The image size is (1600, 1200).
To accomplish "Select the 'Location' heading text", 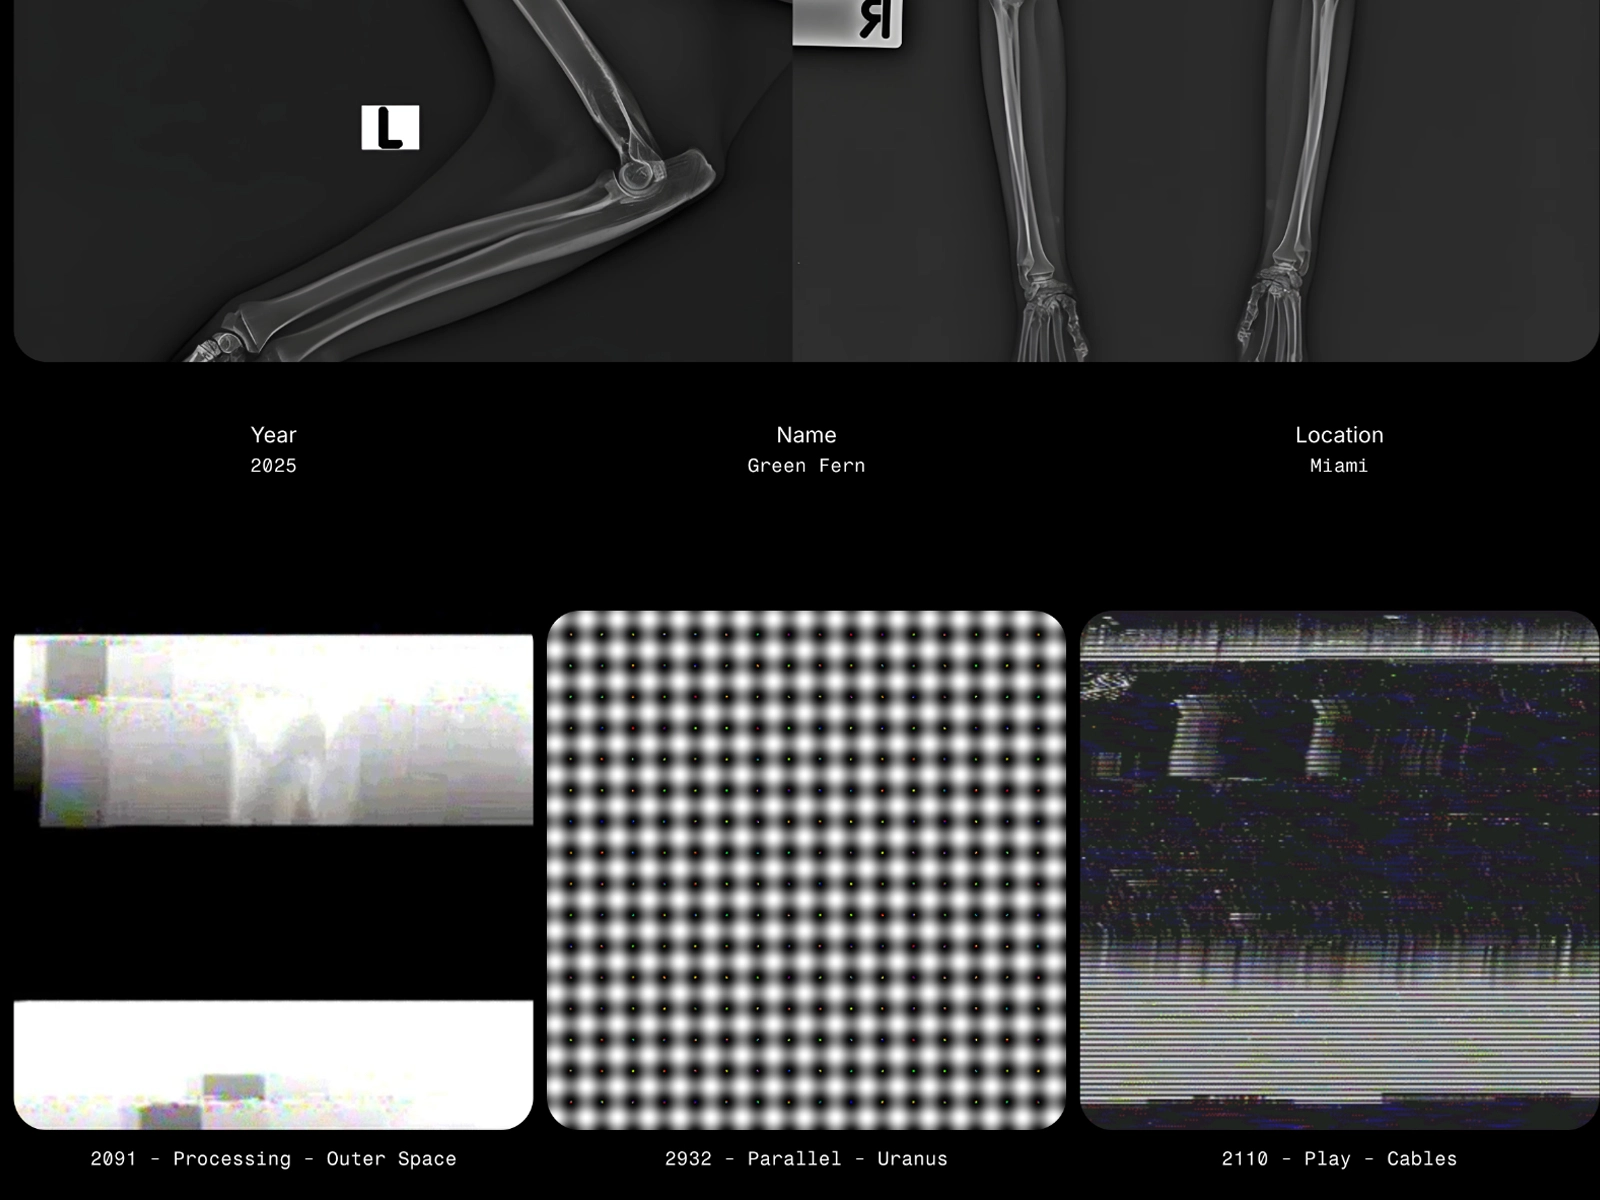I will [x=1339, y=435].
